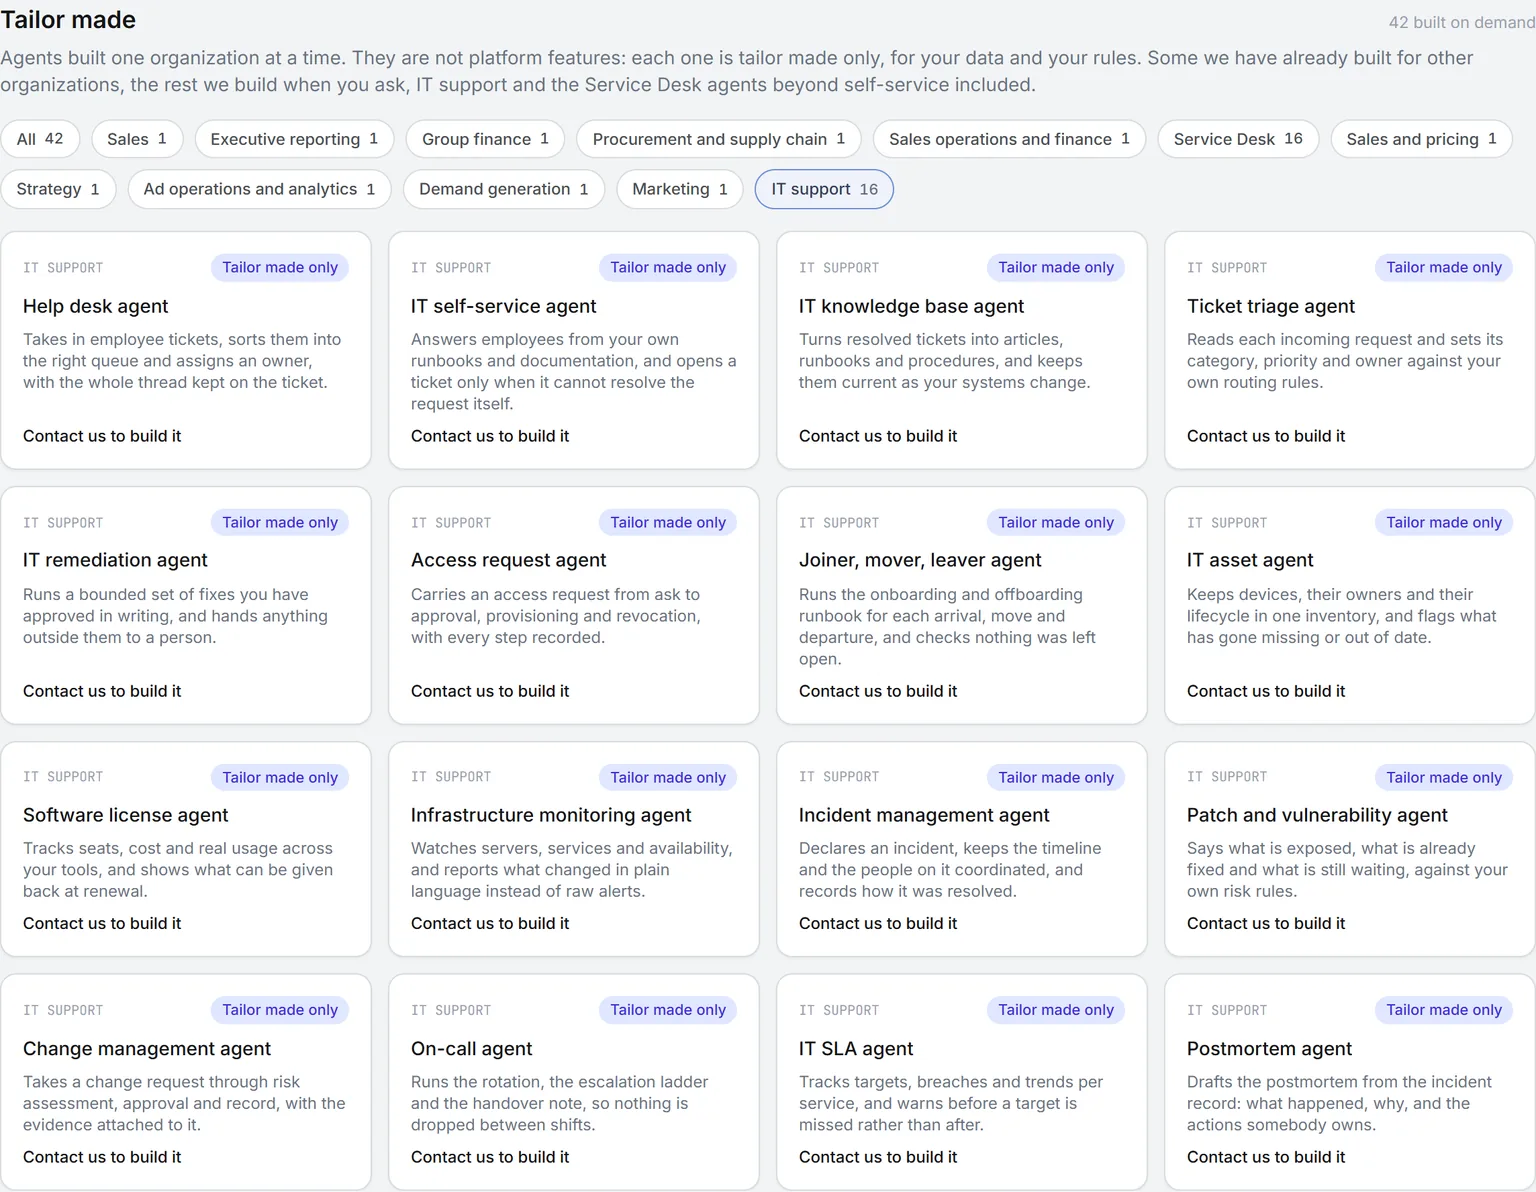
Task: Filter by Sales and pricing
Action: coord(1421,139)
